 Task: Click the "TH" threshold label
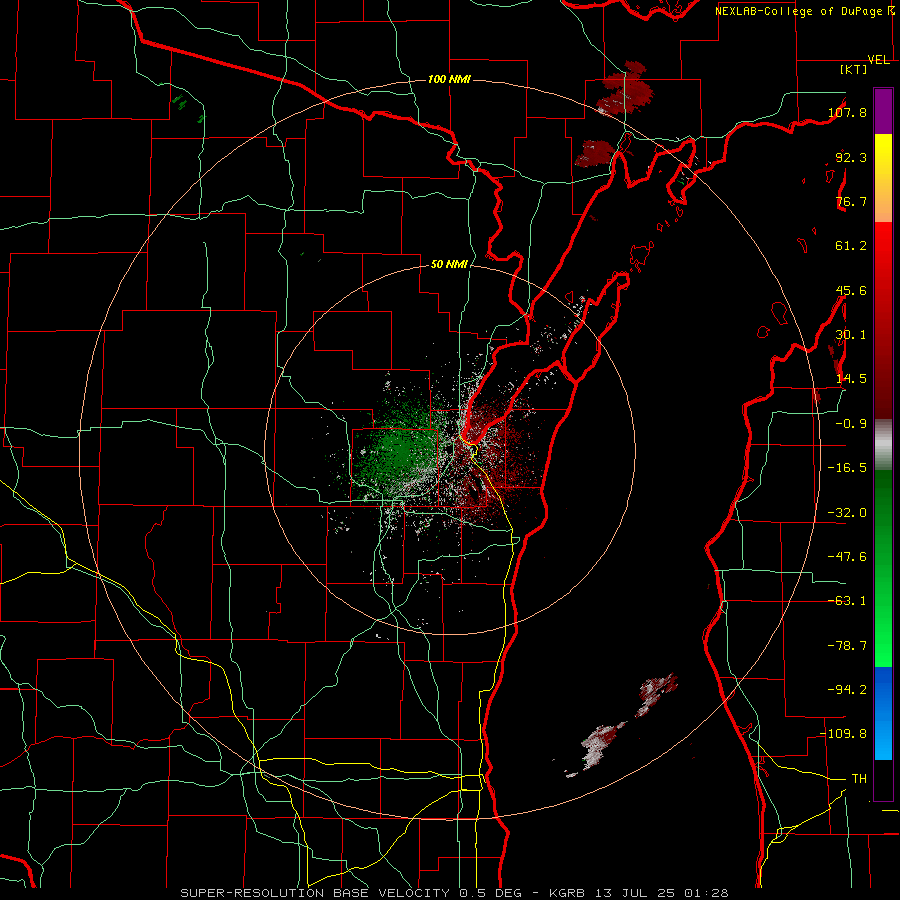(x=859, y=778)
